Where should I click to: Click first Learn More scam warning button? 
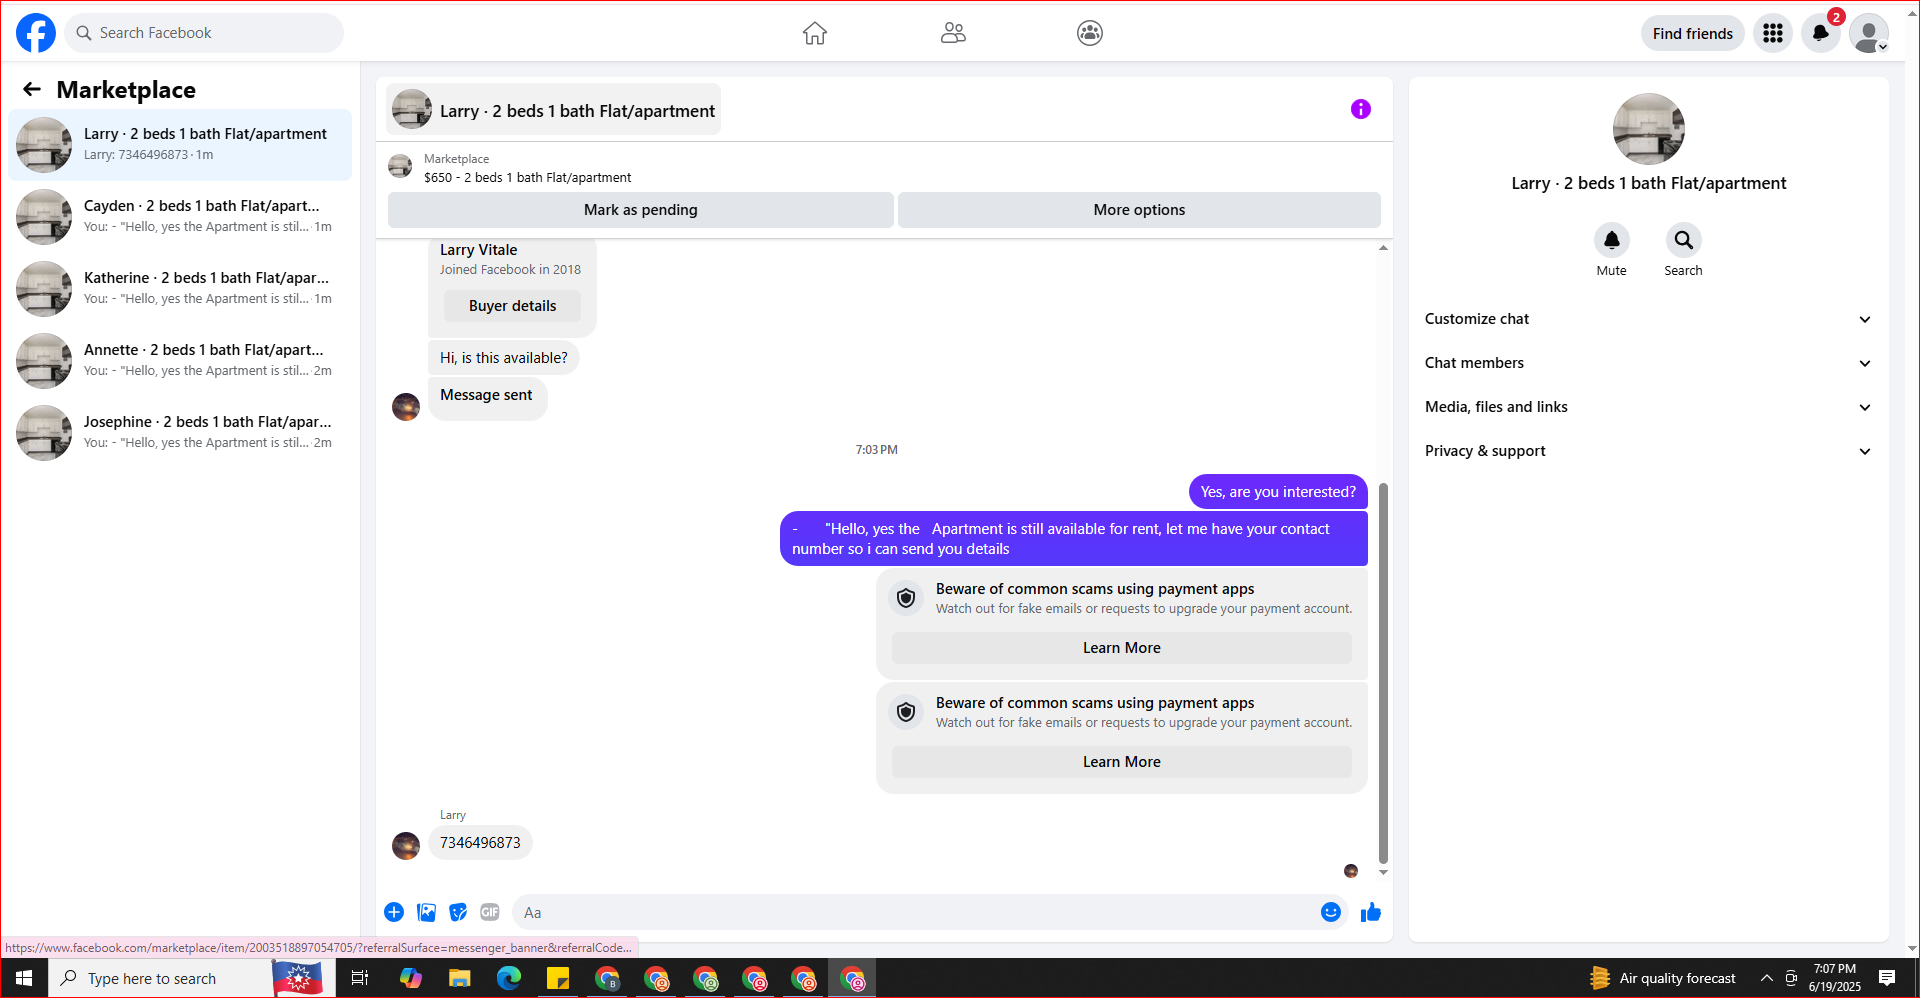[x=1122, y=648]
